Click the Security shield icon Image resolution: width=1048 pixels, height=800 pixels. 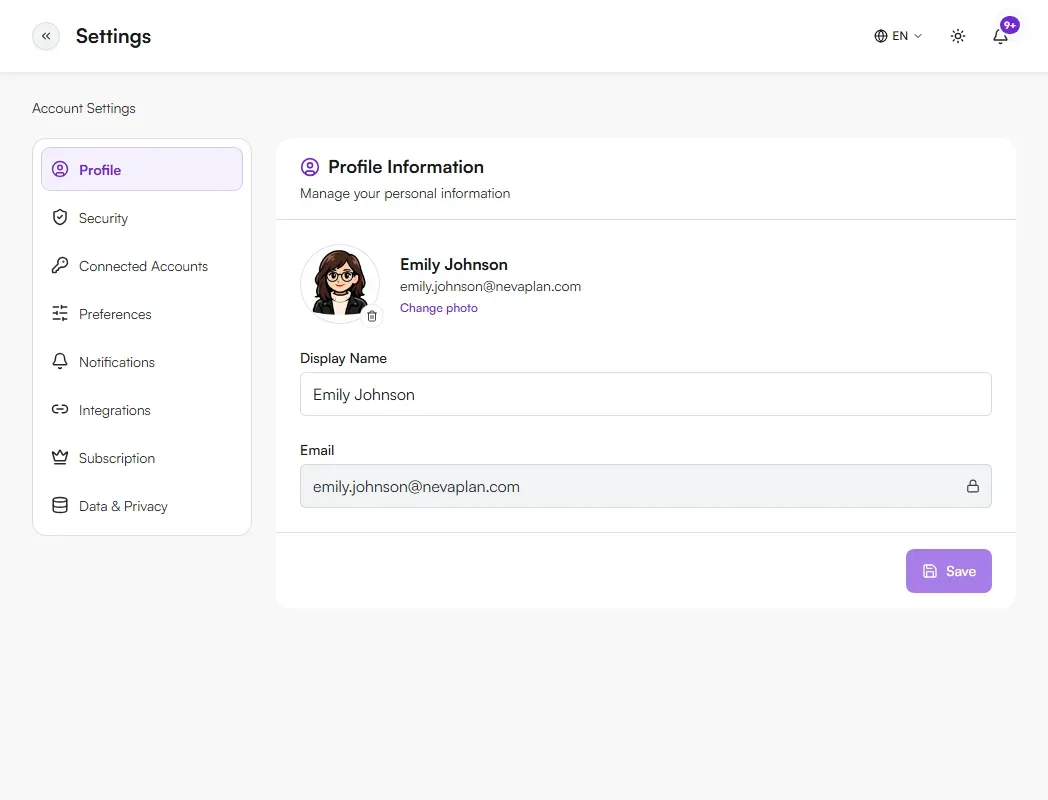point(60,217)
